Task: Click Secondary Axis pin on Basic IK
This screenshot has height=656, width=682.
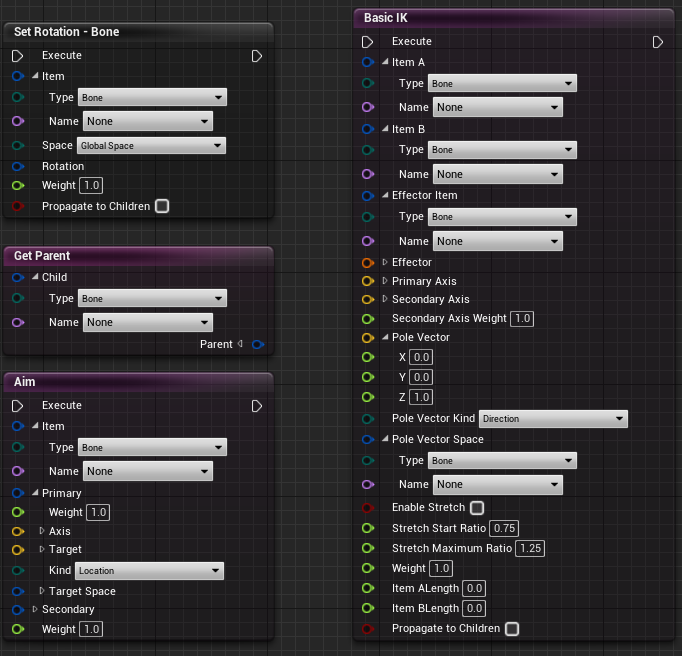Action: [x=368, y=299]
